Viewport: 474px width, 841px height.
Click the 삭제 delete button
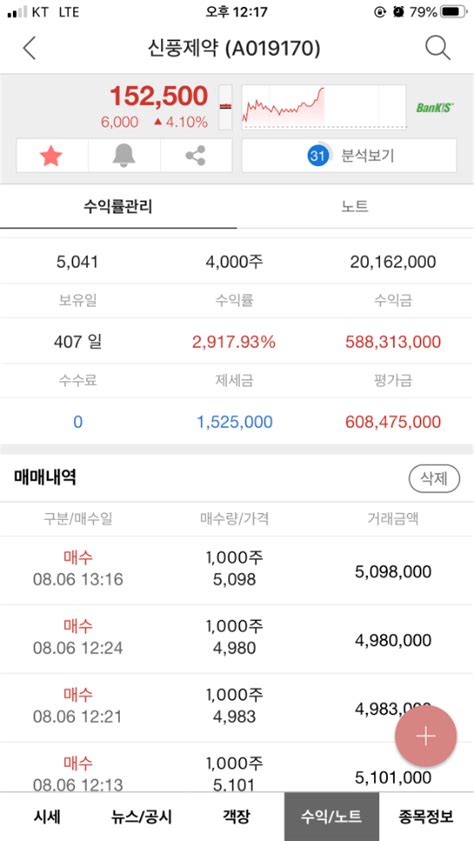pos(434,478)
